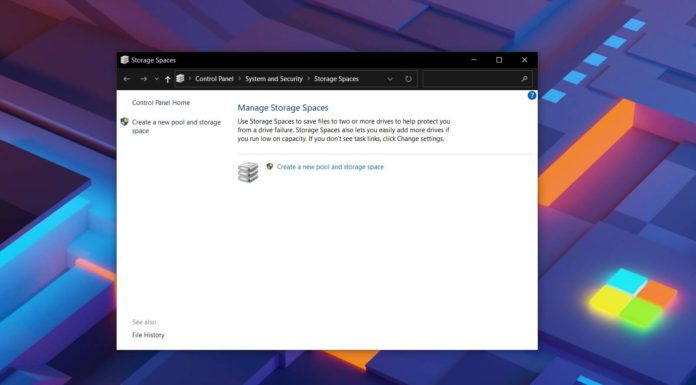Select Control Panel in the breadcrumb
Image resolution: width=696 pixels, height=385 pixels.
click(214, 79)
